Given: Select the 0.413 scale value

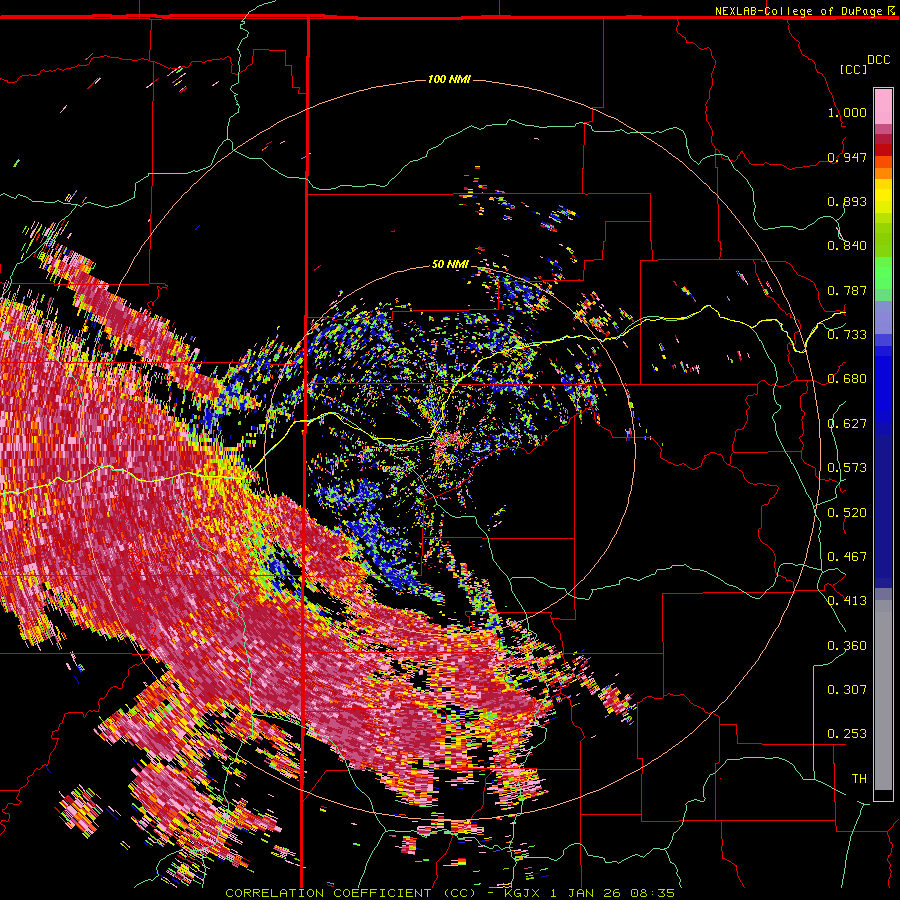Looking at the screenshot, I should (x=847, y=601).
